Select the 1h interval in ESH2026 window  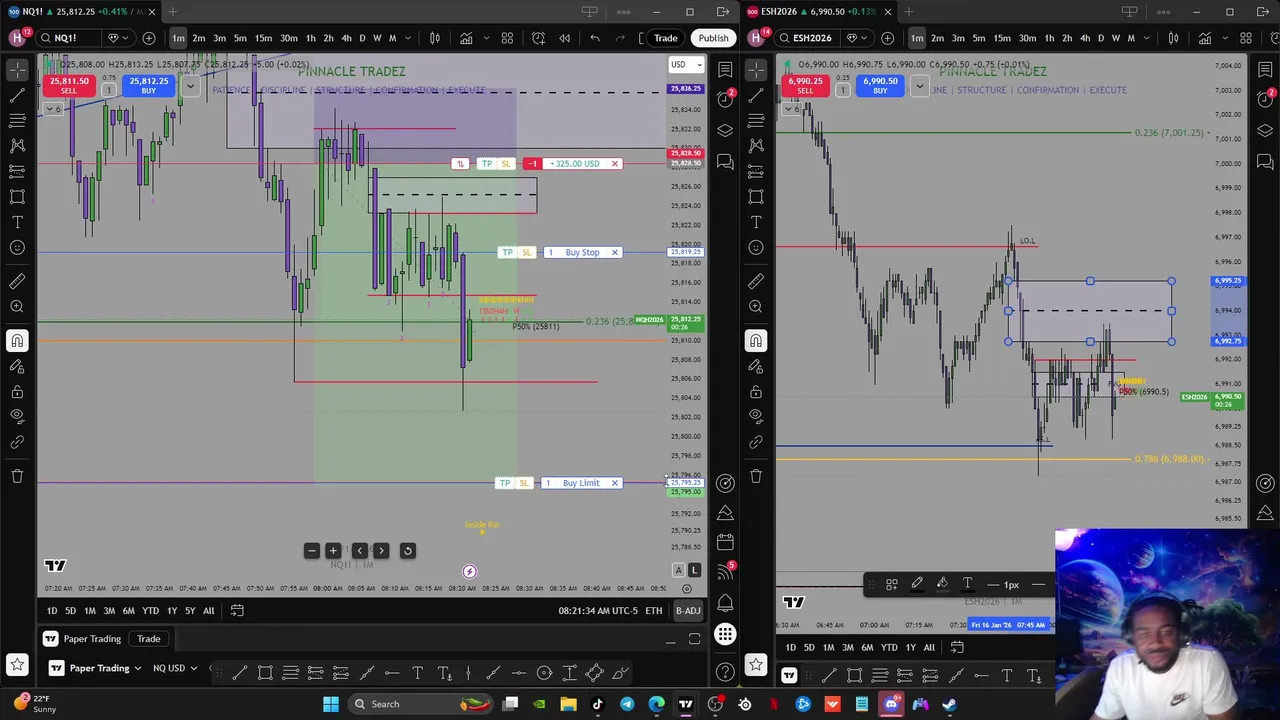coord(1049,38)
